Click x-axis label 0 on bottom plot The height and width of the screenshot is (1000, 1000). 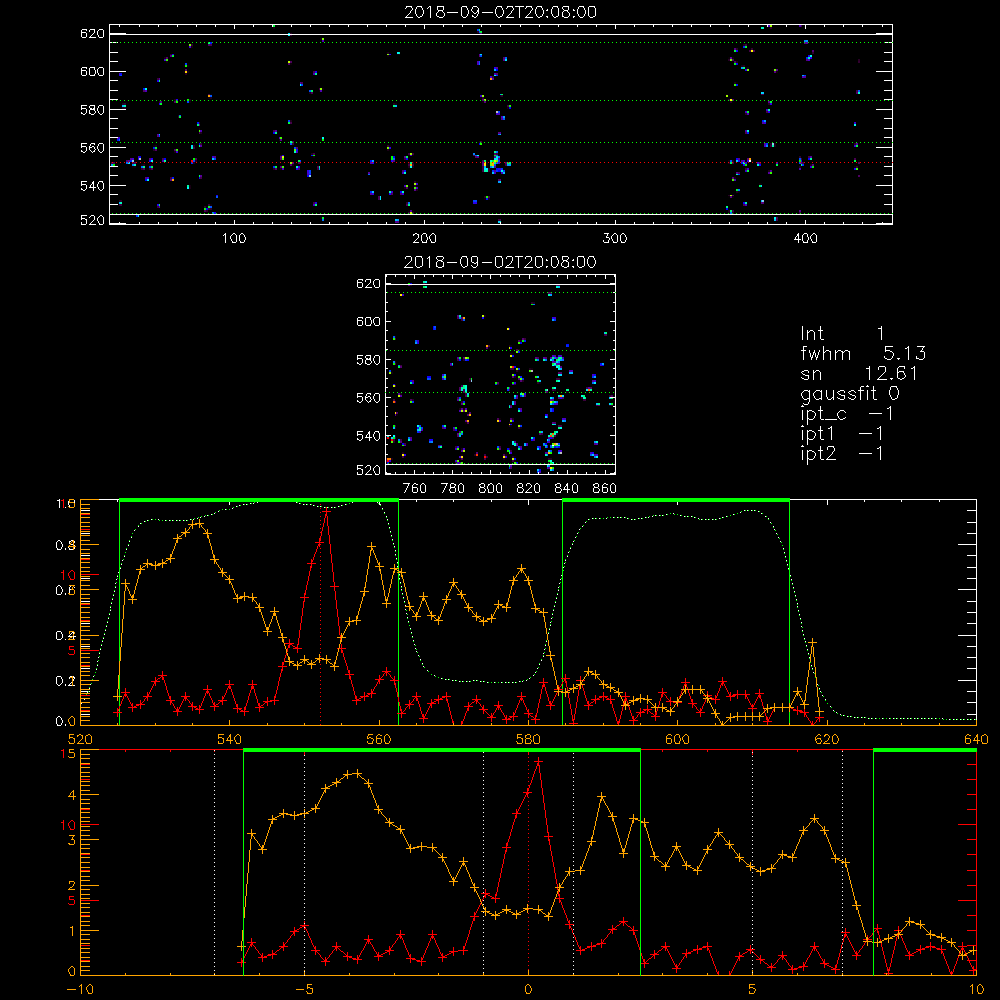[528, 990]
